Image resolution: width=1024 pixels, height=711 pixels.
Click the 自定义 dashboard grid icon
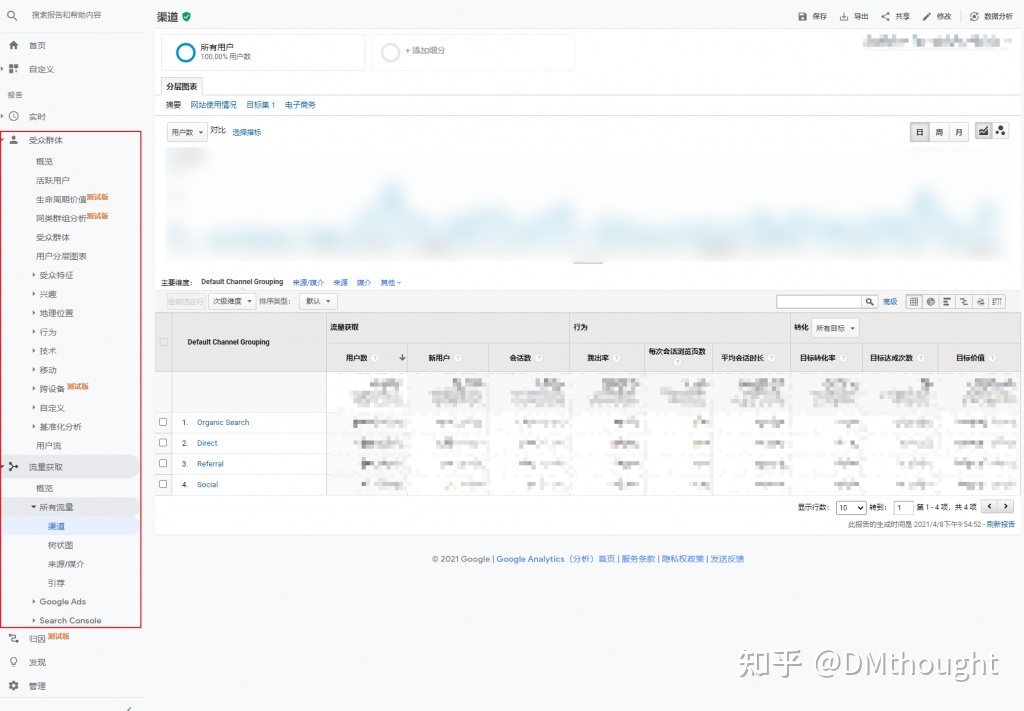pyautogui.click(x=13, y=69)
